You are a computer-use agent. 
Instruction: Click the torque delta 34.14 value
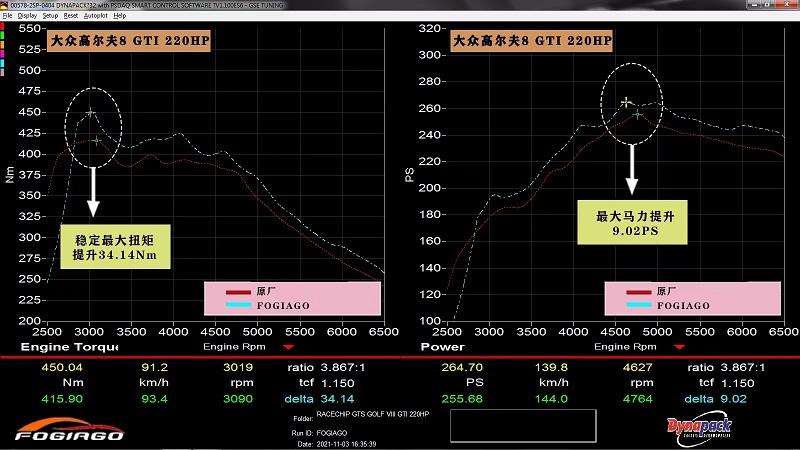(337, 399)
